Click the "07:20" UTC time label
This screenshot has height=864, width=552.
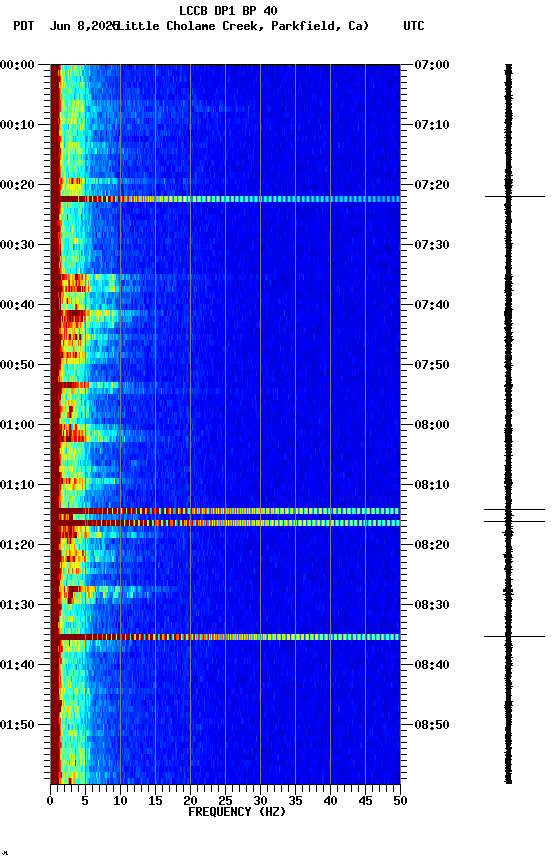click(432, 185)
